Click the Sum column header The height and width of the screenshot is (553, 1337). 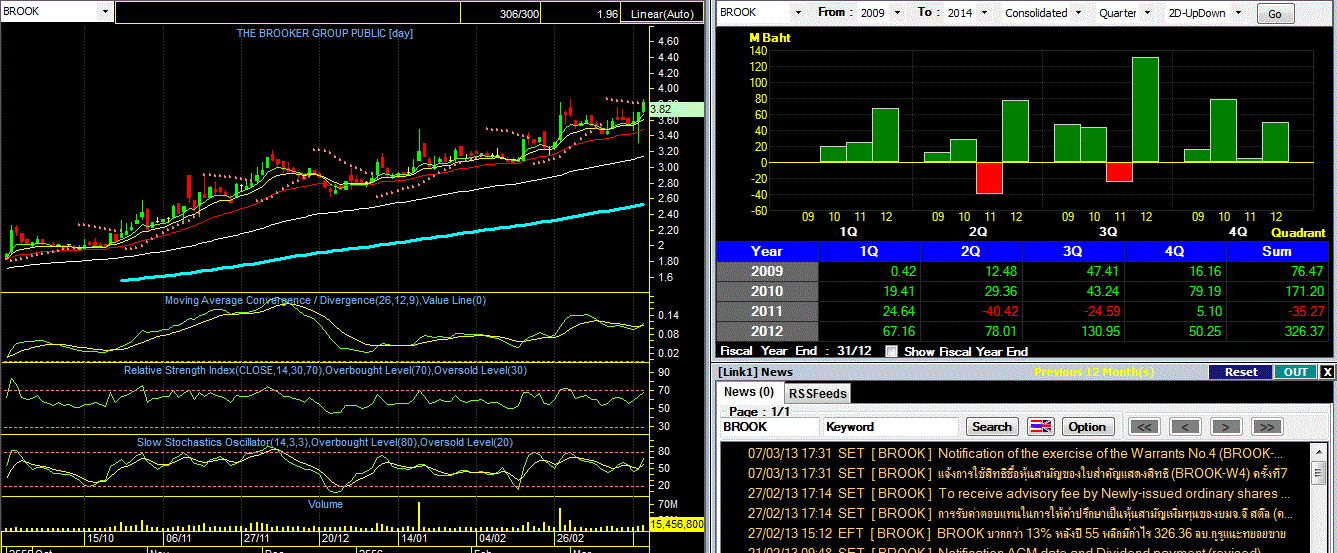pos(1277,251)
